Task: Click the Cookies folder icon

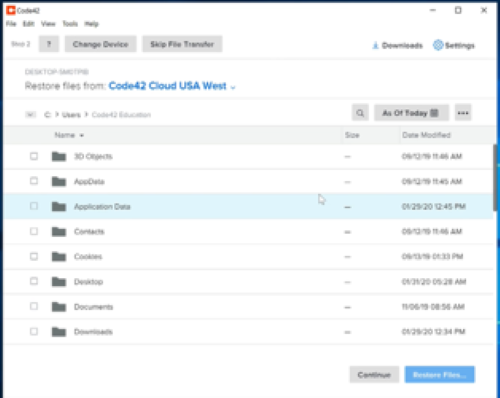Action: coord(59,256)
